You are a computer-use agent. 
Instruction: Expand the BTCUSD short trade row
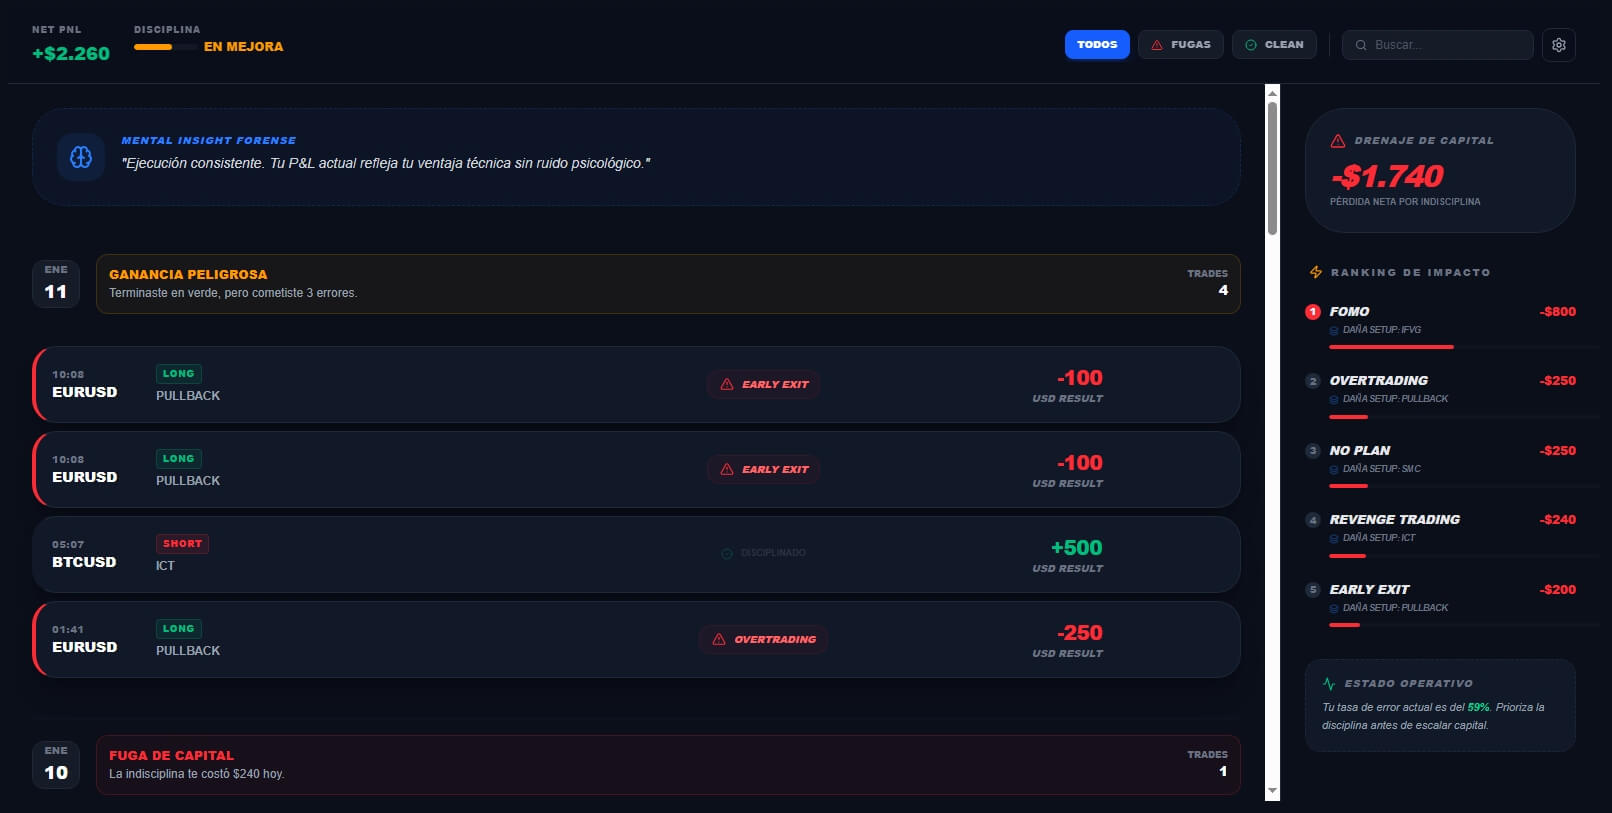636,554
